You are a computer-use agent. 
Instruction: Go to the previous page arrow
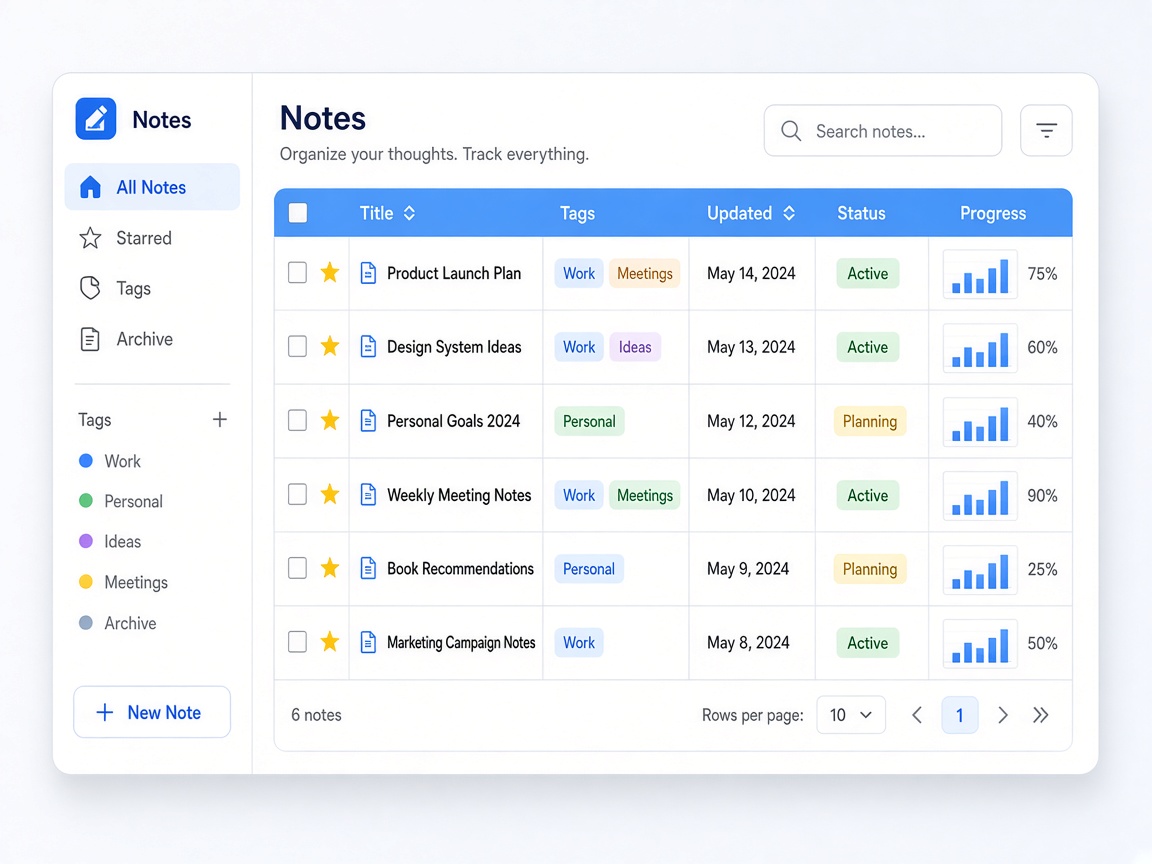click(x=917, y=715)
